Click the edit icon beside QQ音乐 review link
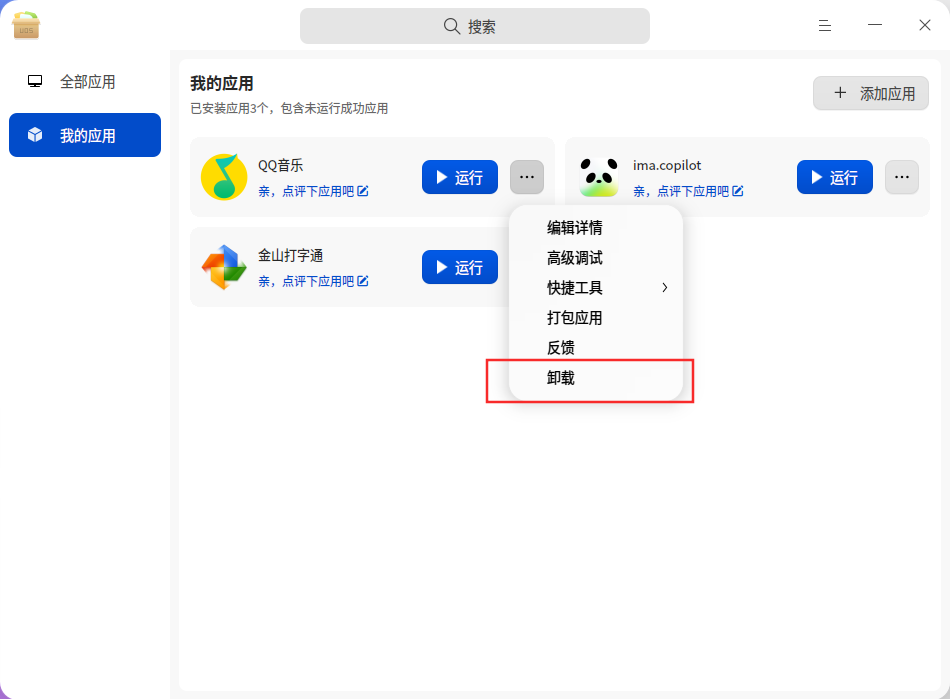The height and width of the screenshot is (699, 950). pyautogui.click(x=363, y=191)
